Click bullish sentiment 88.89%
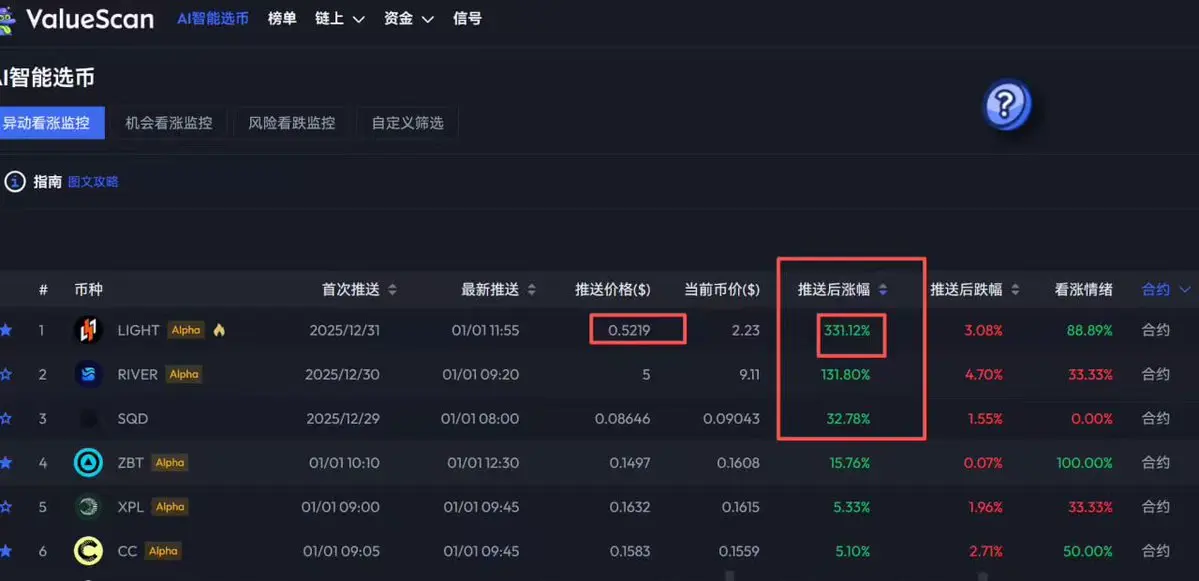This screenshot has height=581, width=1199. (x=1090, y=330)
